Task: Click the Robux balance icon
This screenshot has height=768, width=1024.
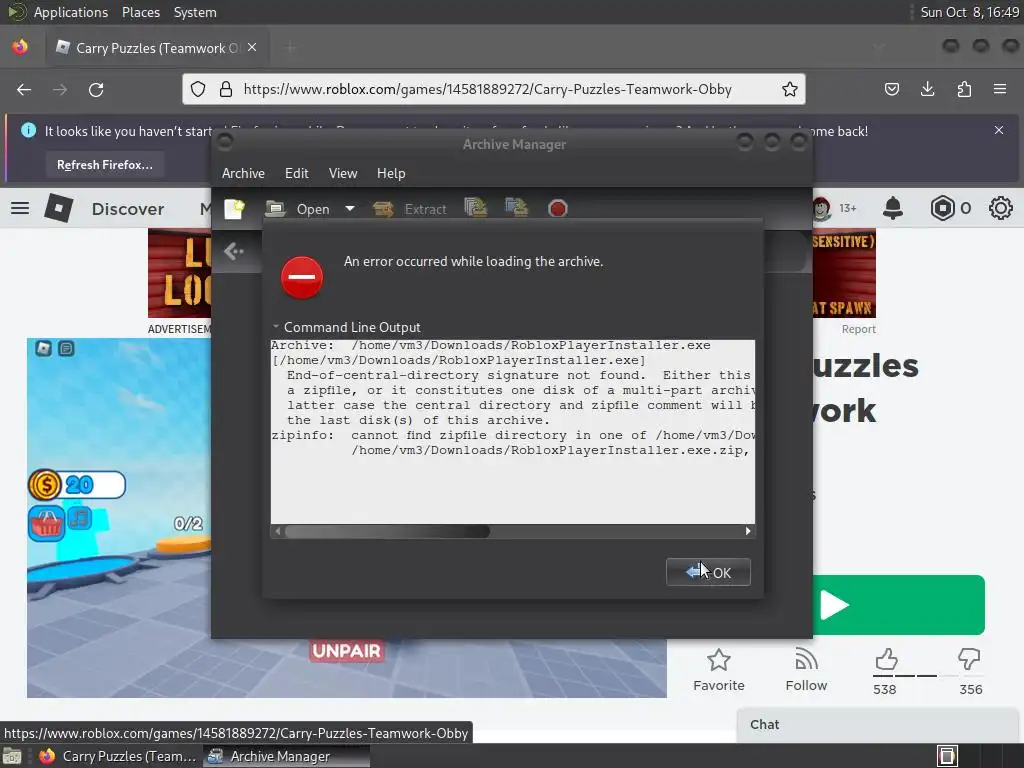Action: [x=942, y=208]
